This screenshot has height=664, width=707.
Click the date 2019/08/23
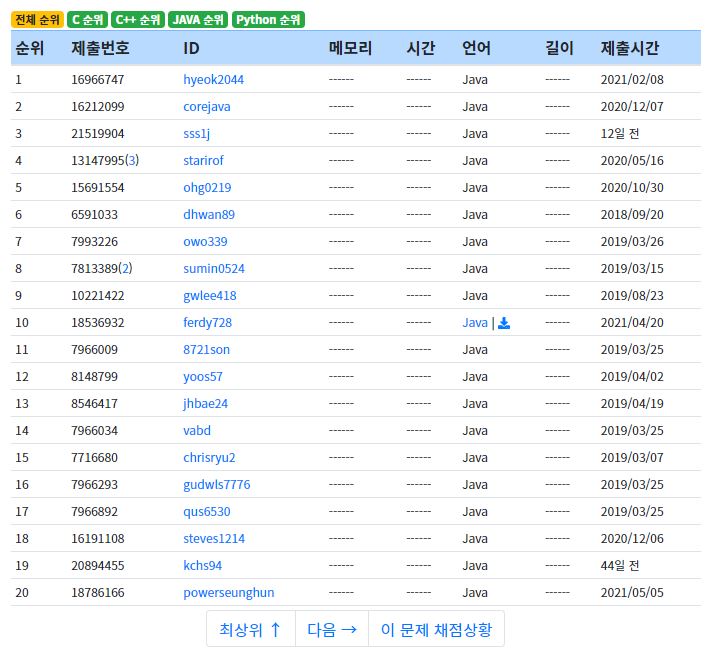point(632,296)
